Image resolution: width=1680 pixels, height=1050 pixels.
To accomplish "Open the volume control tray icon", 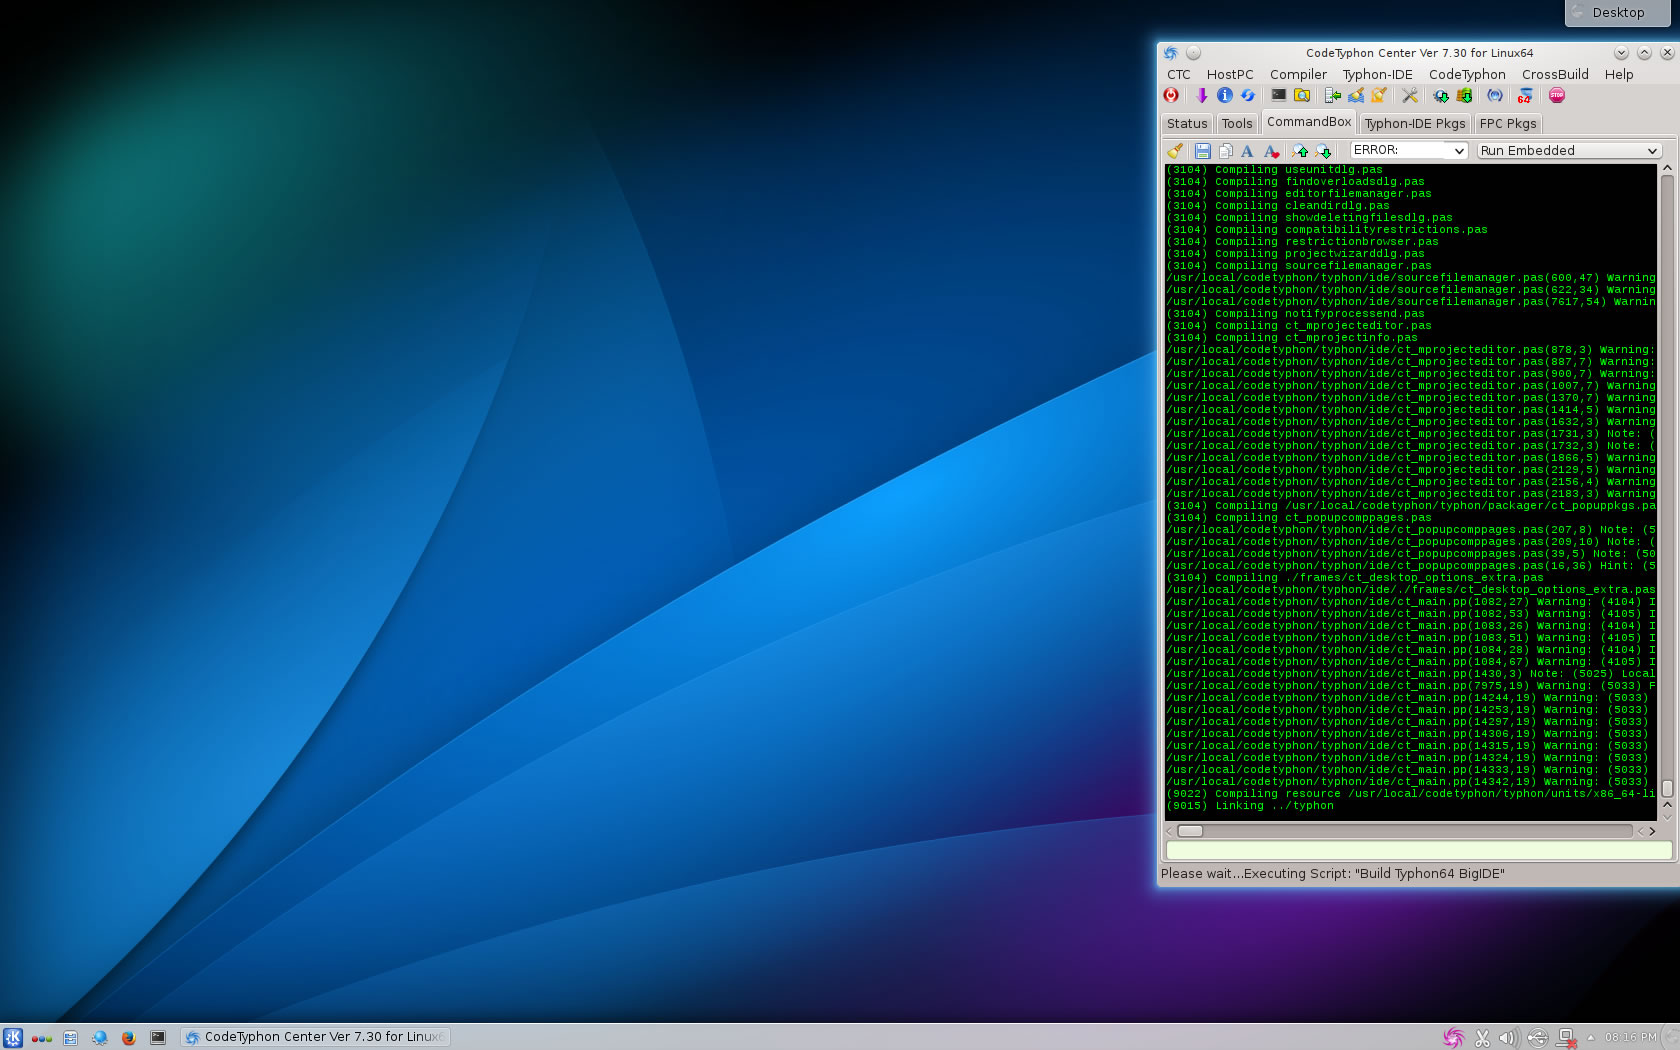I will 1508,1038.
